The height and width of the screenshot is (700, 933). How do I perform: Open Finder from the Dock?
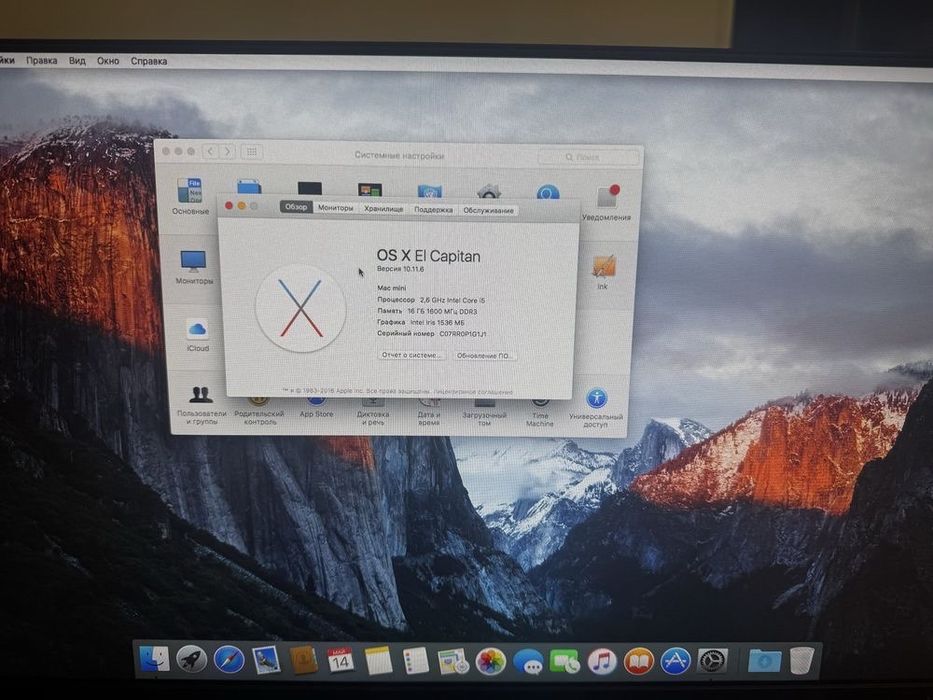coord(154,660)
